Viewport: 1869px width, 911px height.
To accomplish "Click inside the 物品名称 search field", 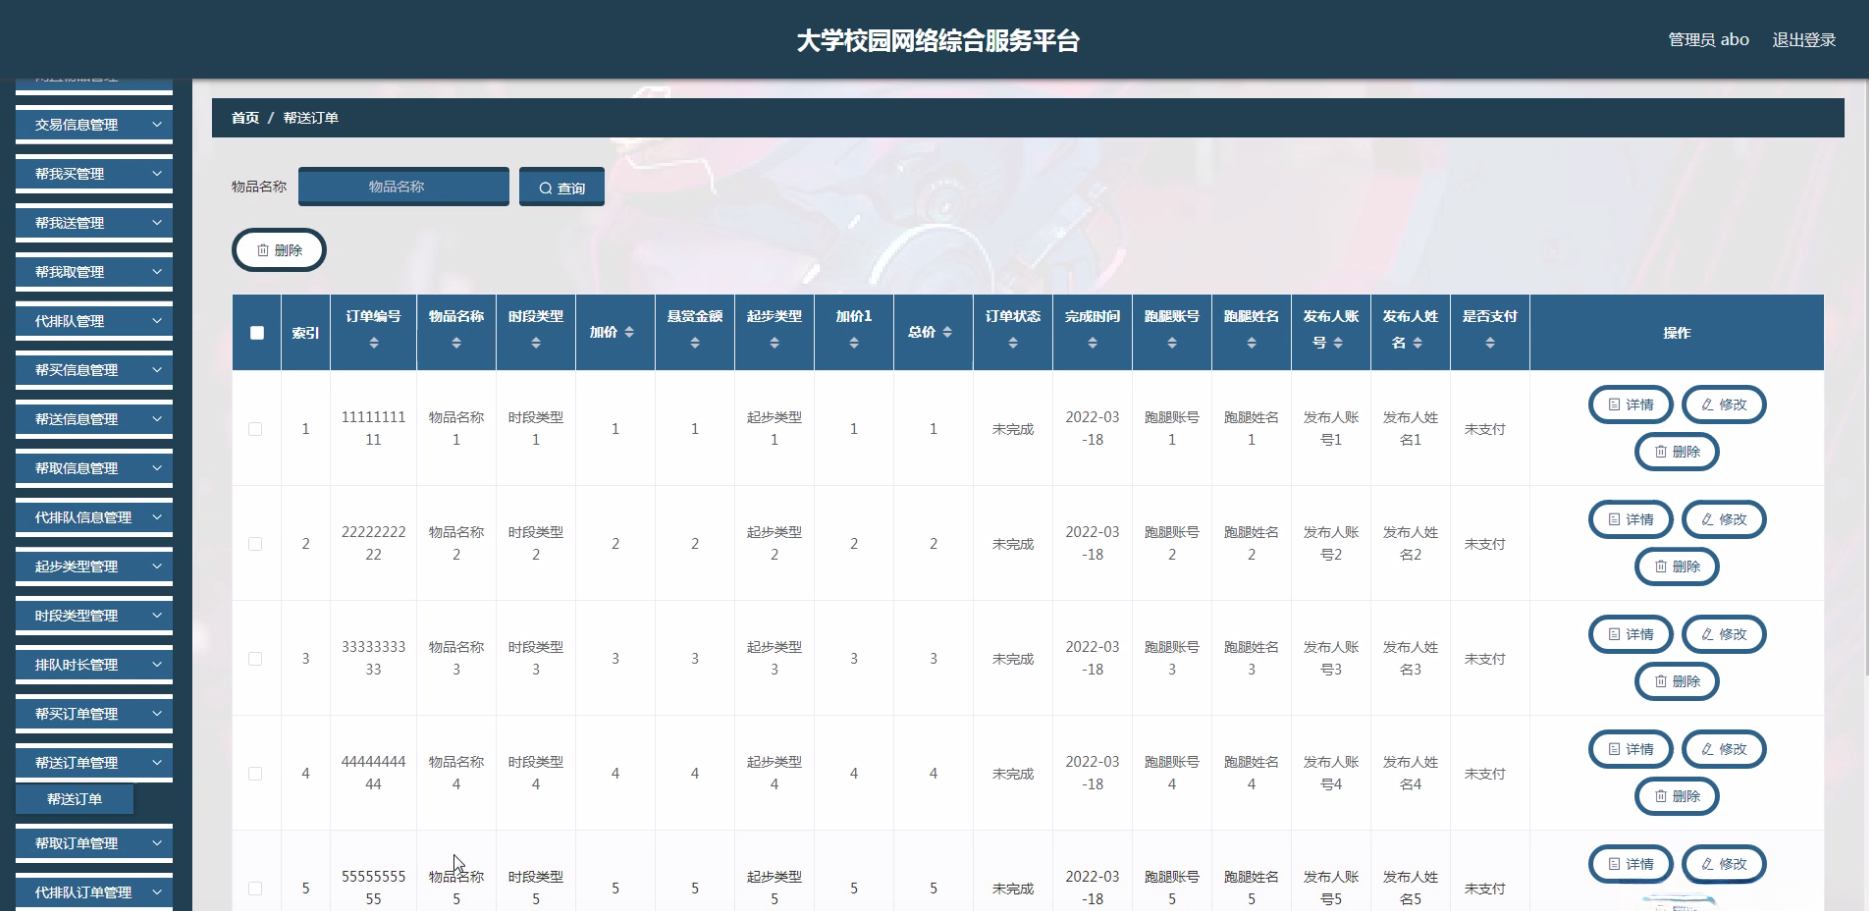I will pos(404,186).
